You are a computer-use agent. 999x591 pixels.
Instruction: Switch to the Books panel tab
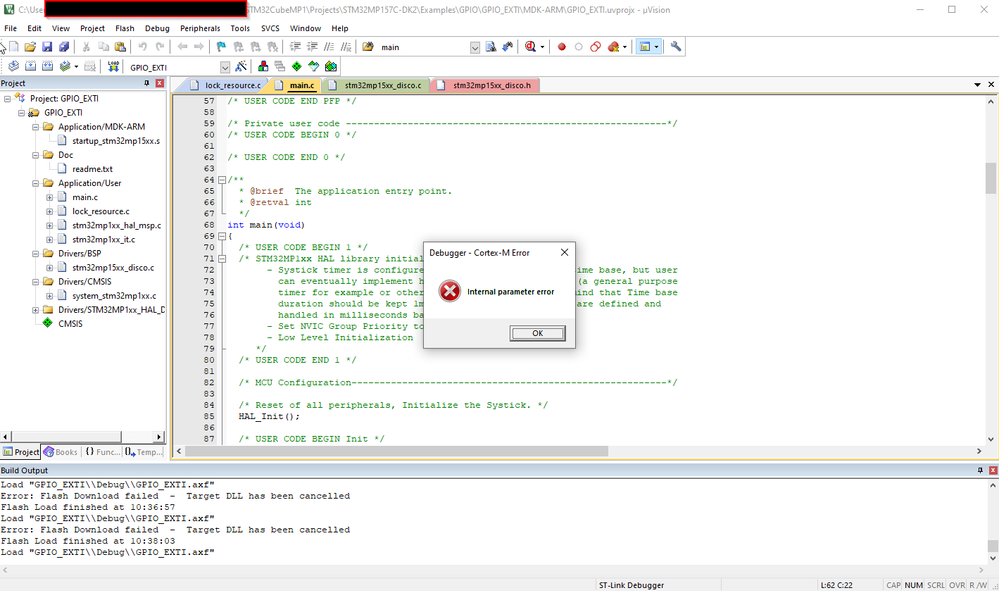(x=61, y=452)
